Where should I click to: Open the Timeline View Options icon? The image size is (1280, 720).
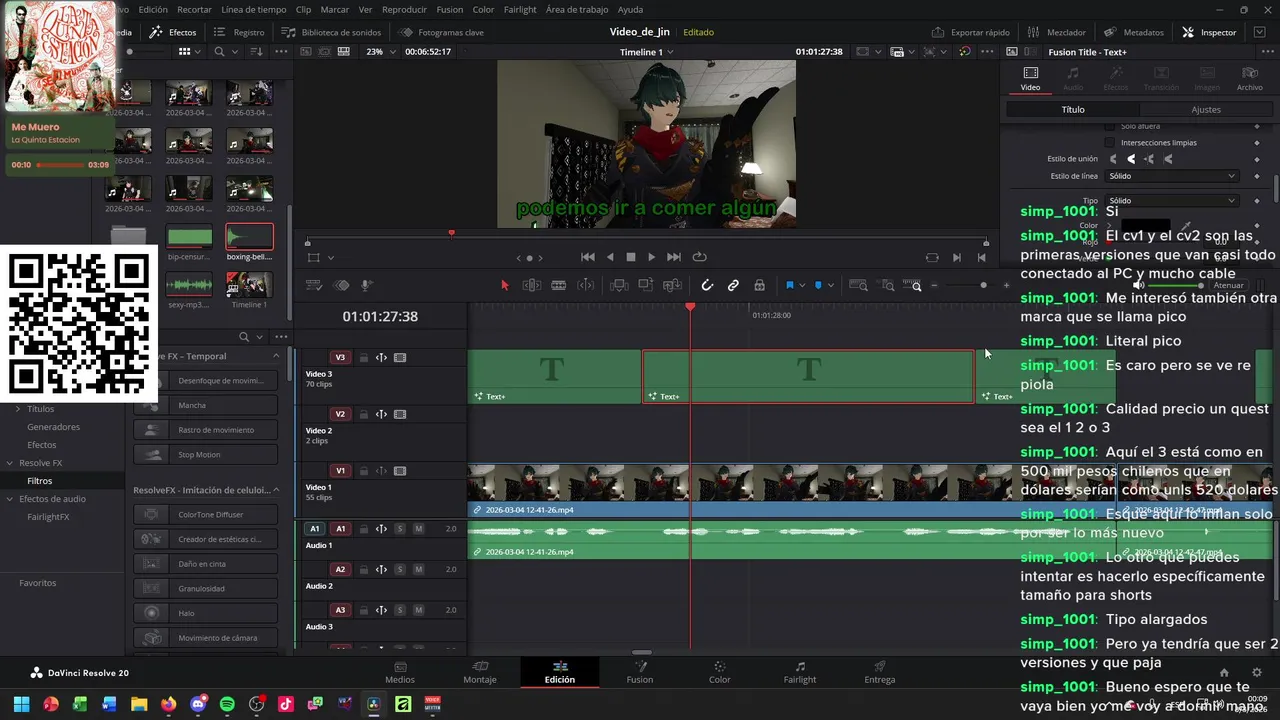click(x=314, y=285)
